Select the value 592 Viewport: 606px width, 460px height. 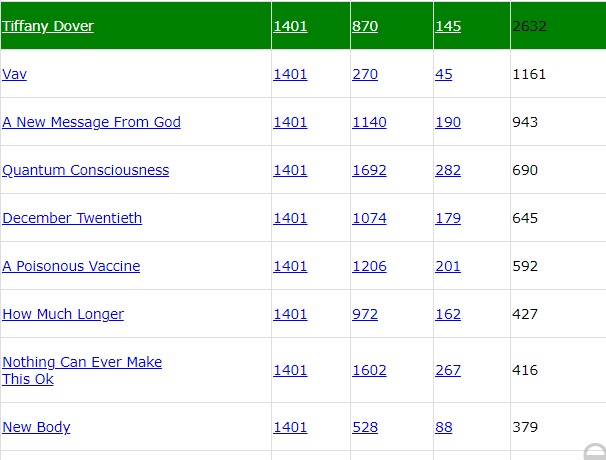coord(525,266)
